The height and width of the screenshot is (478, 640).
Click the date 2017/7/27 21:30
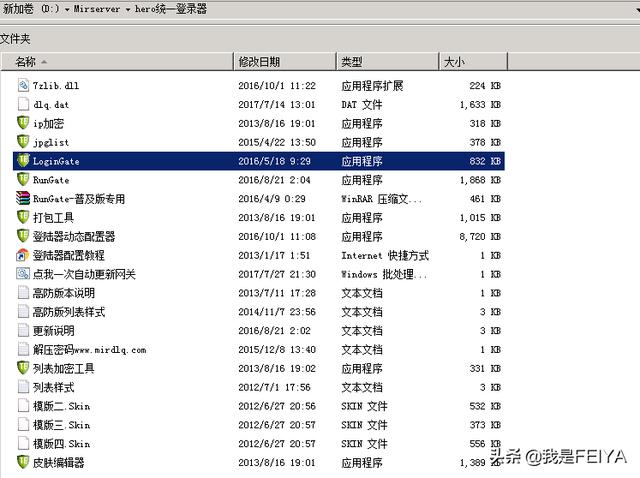coord(277,274)
